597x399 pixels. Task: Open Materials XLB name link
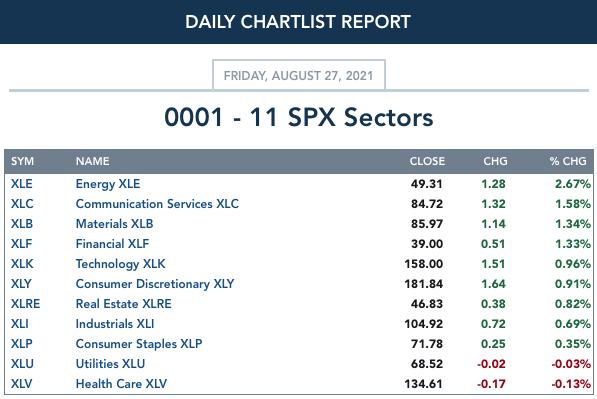point(114,224)
